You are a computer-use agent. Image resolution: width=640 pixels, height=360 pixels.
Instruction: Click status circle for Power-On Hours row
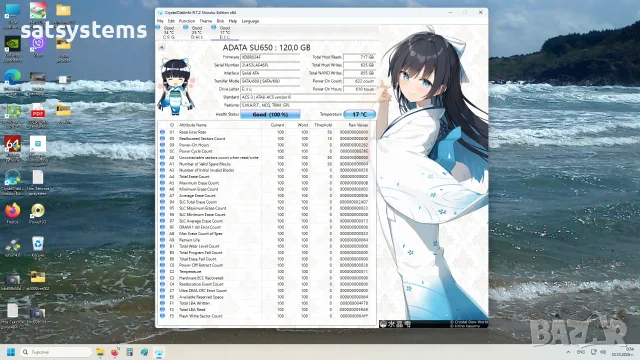[x=162, y=145]
